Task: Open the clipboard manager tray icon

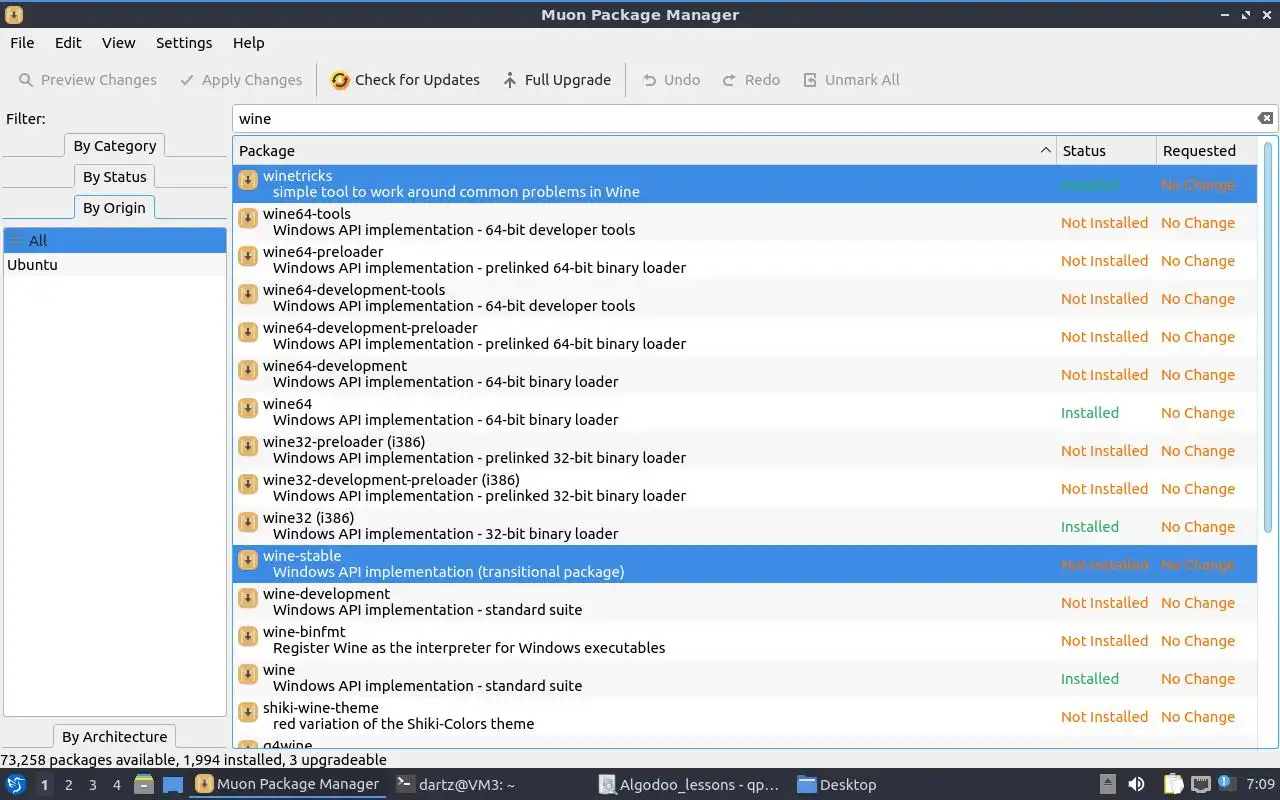Action: (1172, 784)
